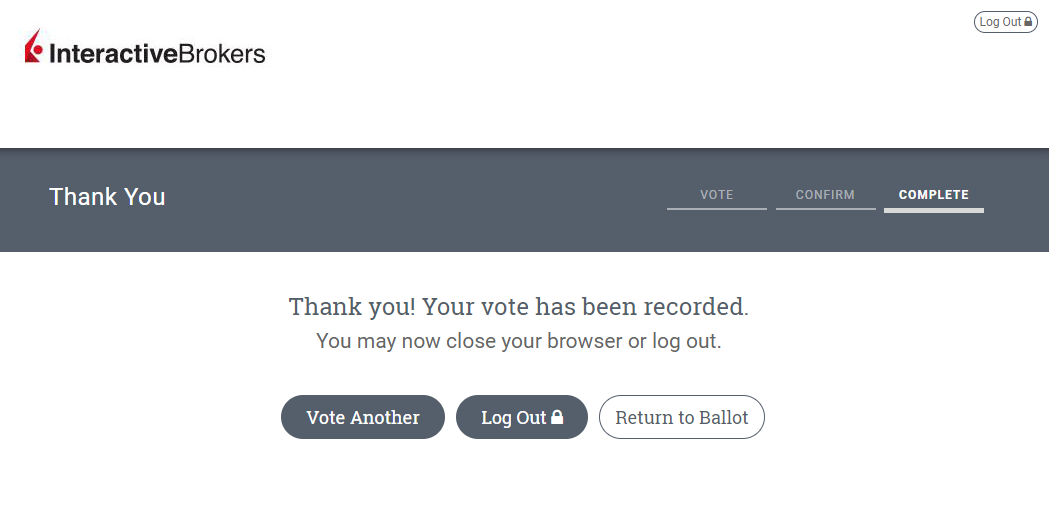Image resolution: width=1049 pixels, height=510 pixels.
Task: Select the COMPLETE step tab
Action: click(933, 195)
